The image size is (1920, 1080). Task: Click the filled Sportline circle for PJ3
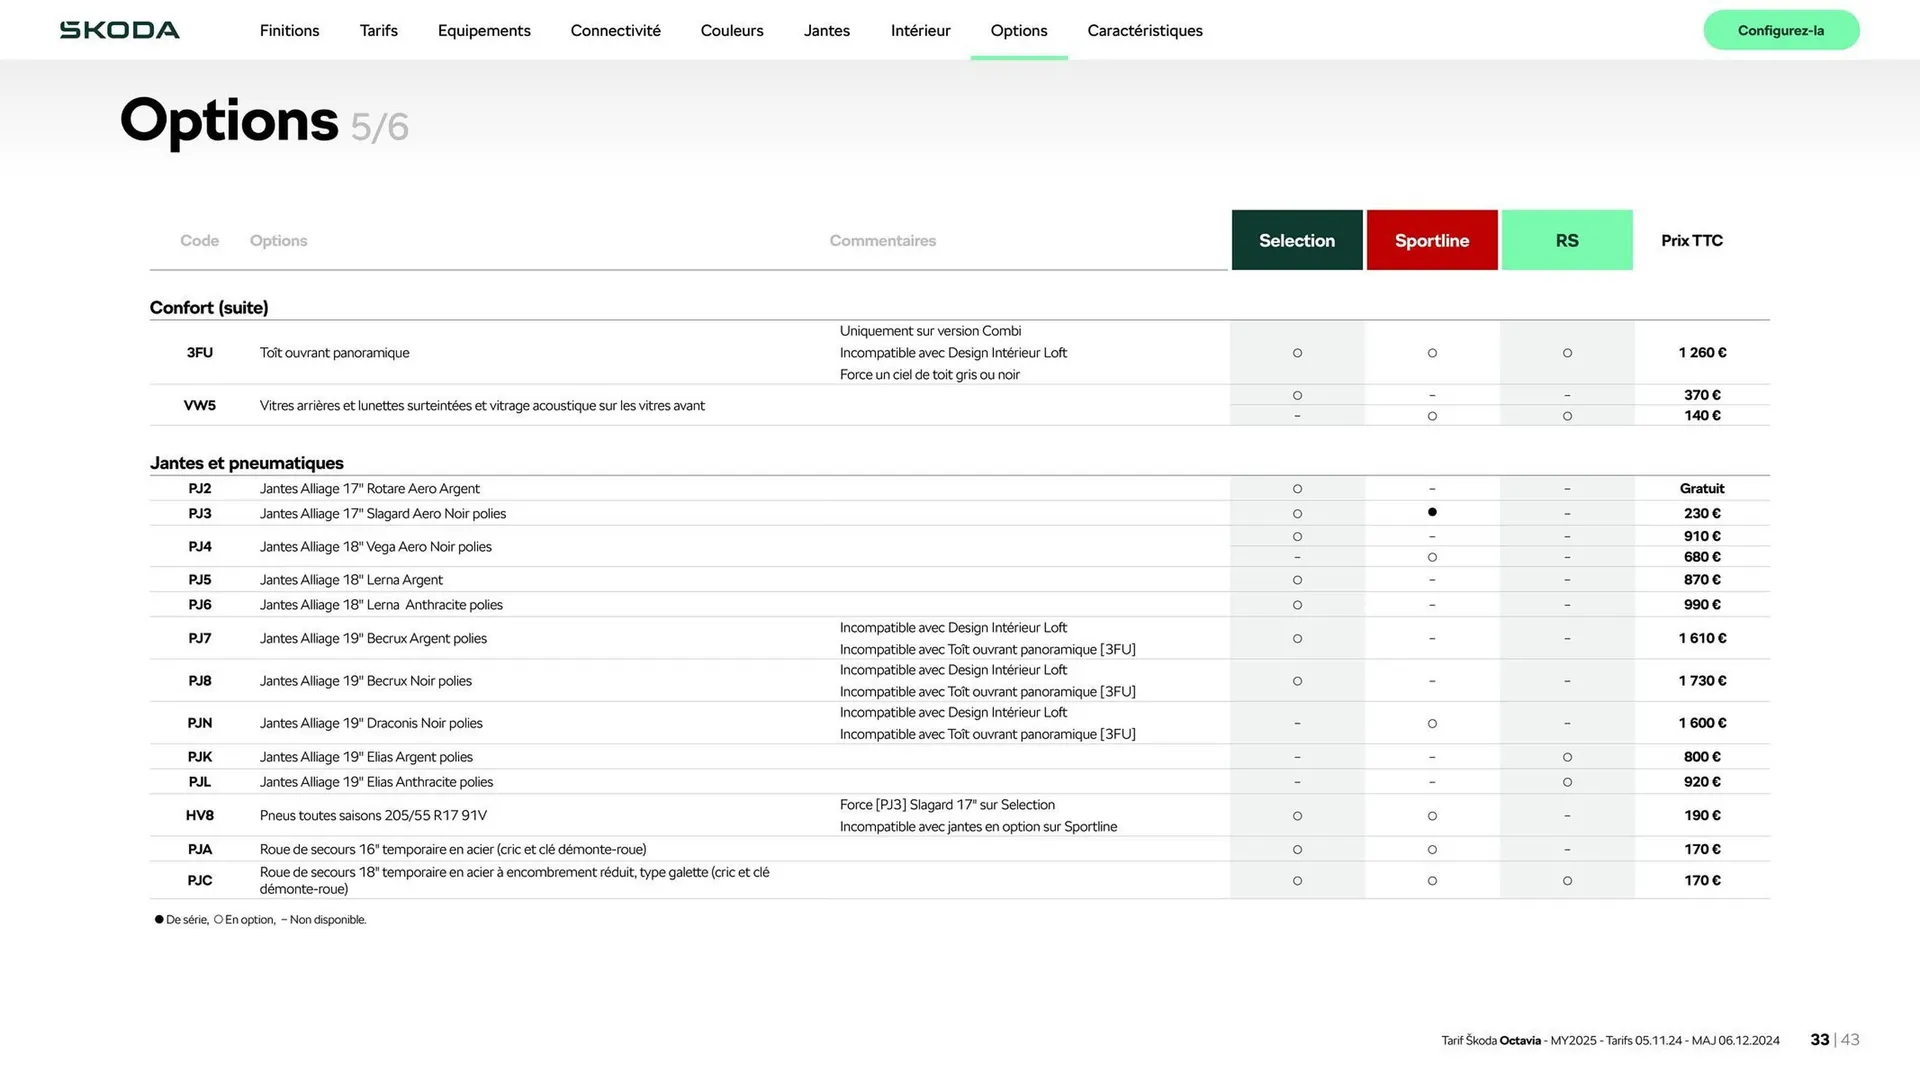(1432, 512)
